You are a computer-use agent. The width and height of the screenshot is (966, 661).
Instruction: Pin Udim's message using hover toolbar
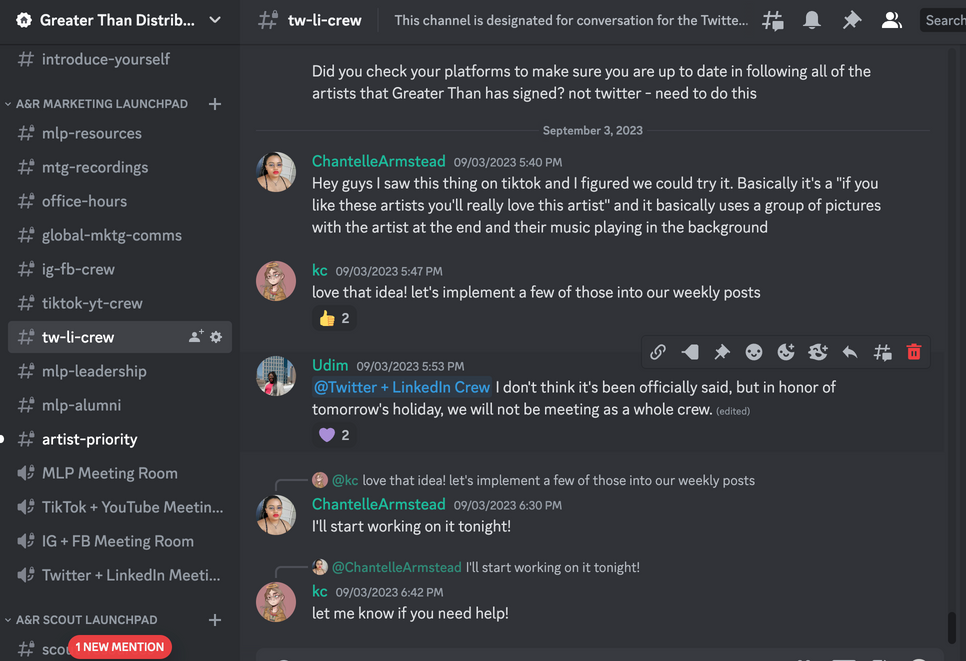pos(722,352)
